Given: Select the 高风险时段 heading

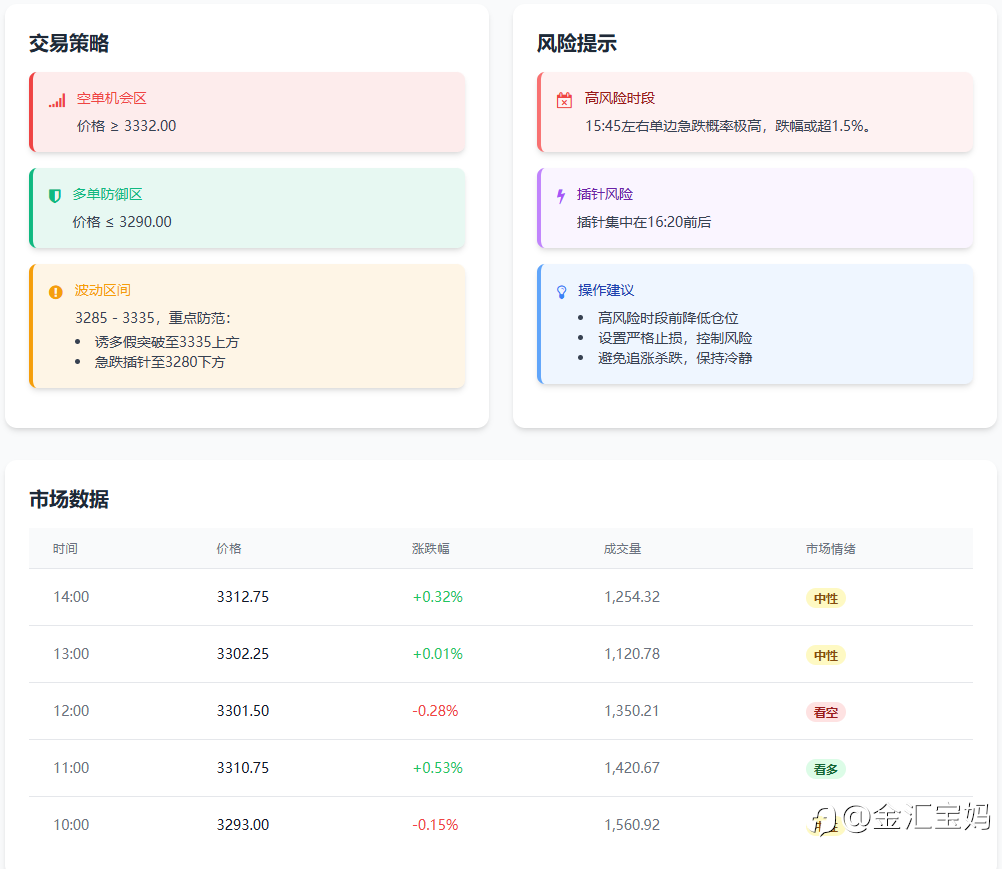Looking at the screenshot, I should (x=620, y=98).
